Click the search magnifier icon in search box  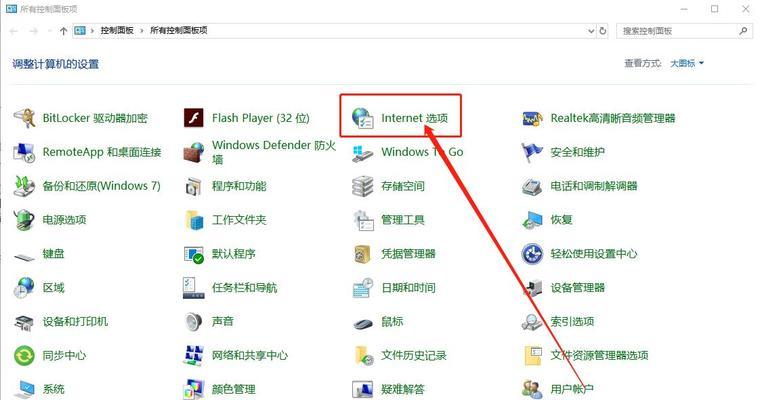743,31
